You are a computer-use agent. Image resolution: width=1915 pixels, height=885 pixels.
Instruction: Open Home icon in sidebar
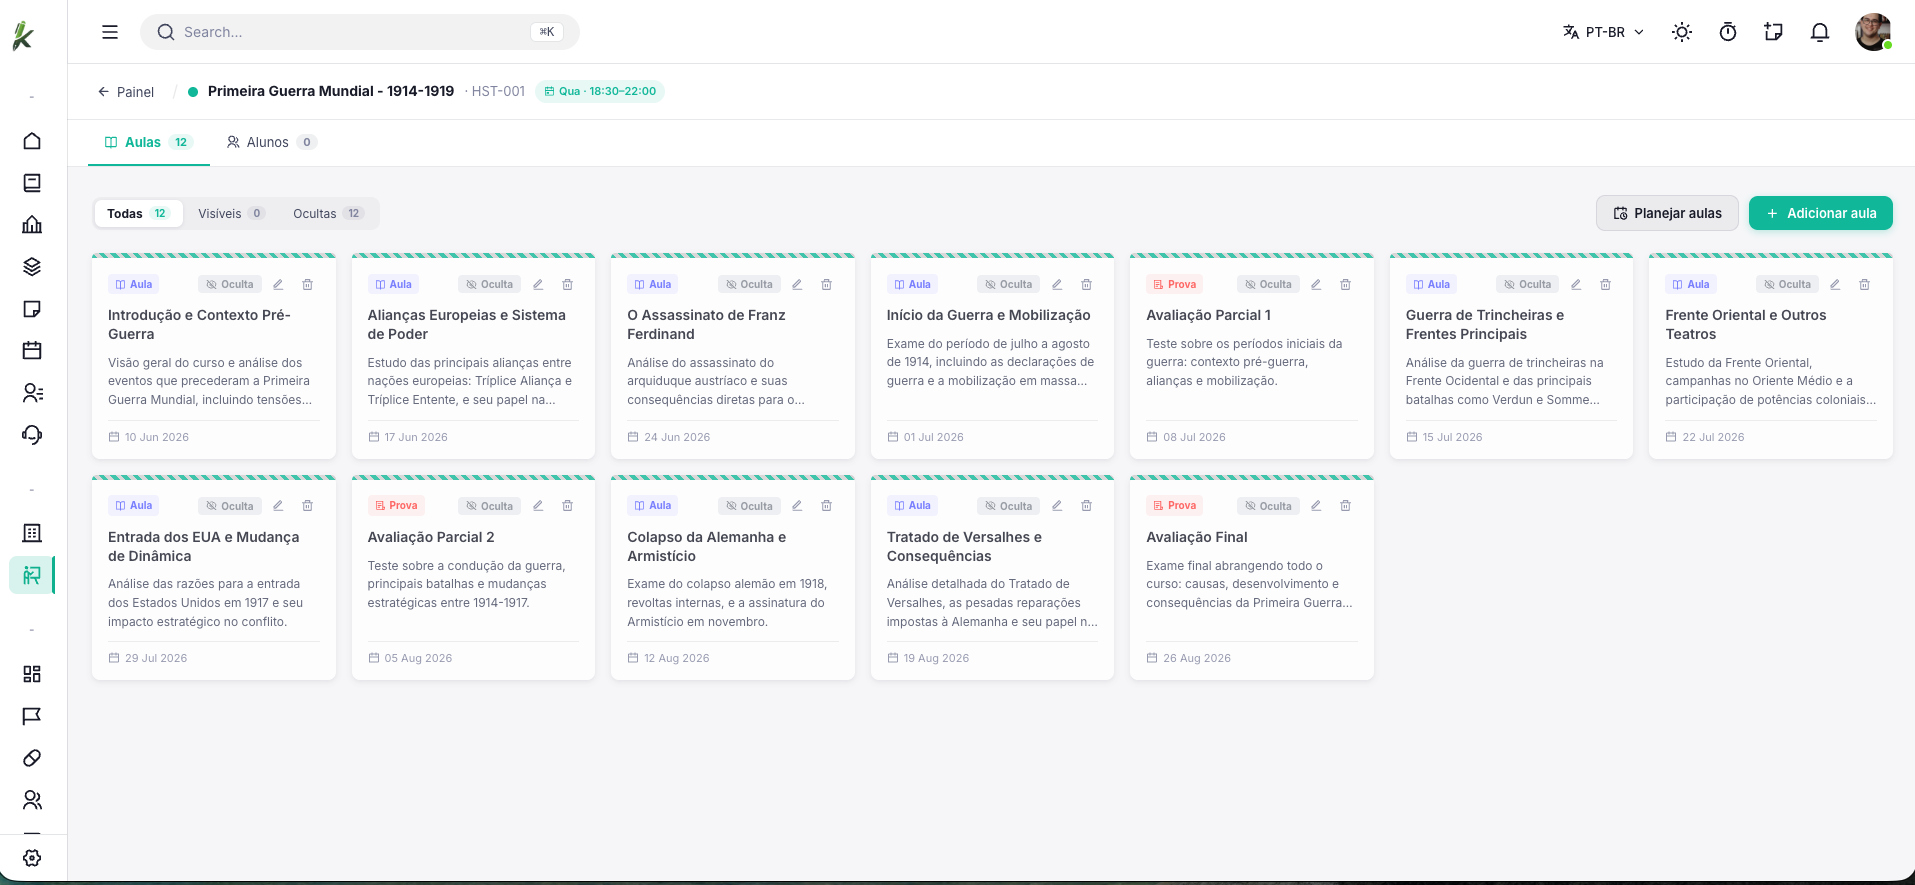pos(32,141)
